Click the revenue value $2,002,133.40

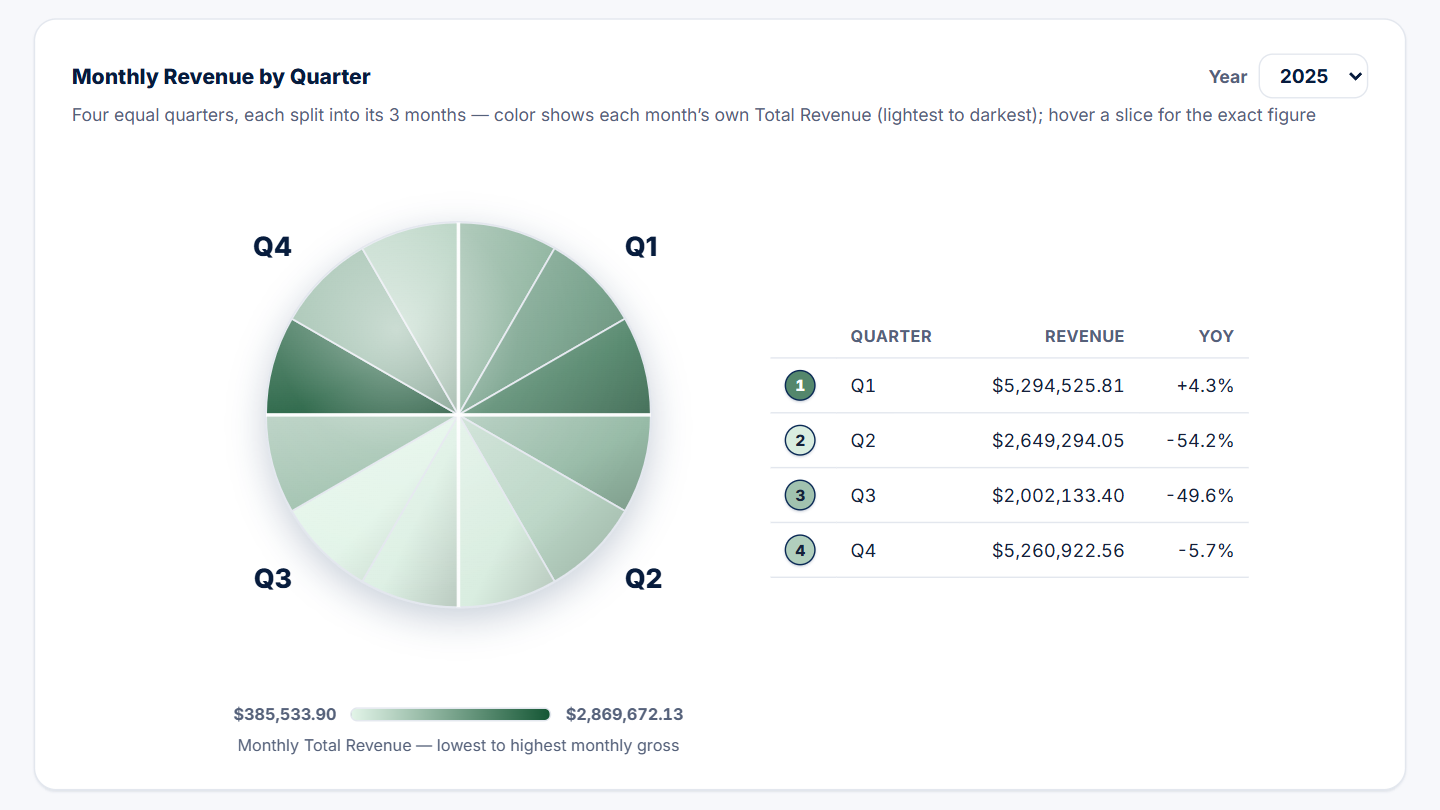[1058, 495]
